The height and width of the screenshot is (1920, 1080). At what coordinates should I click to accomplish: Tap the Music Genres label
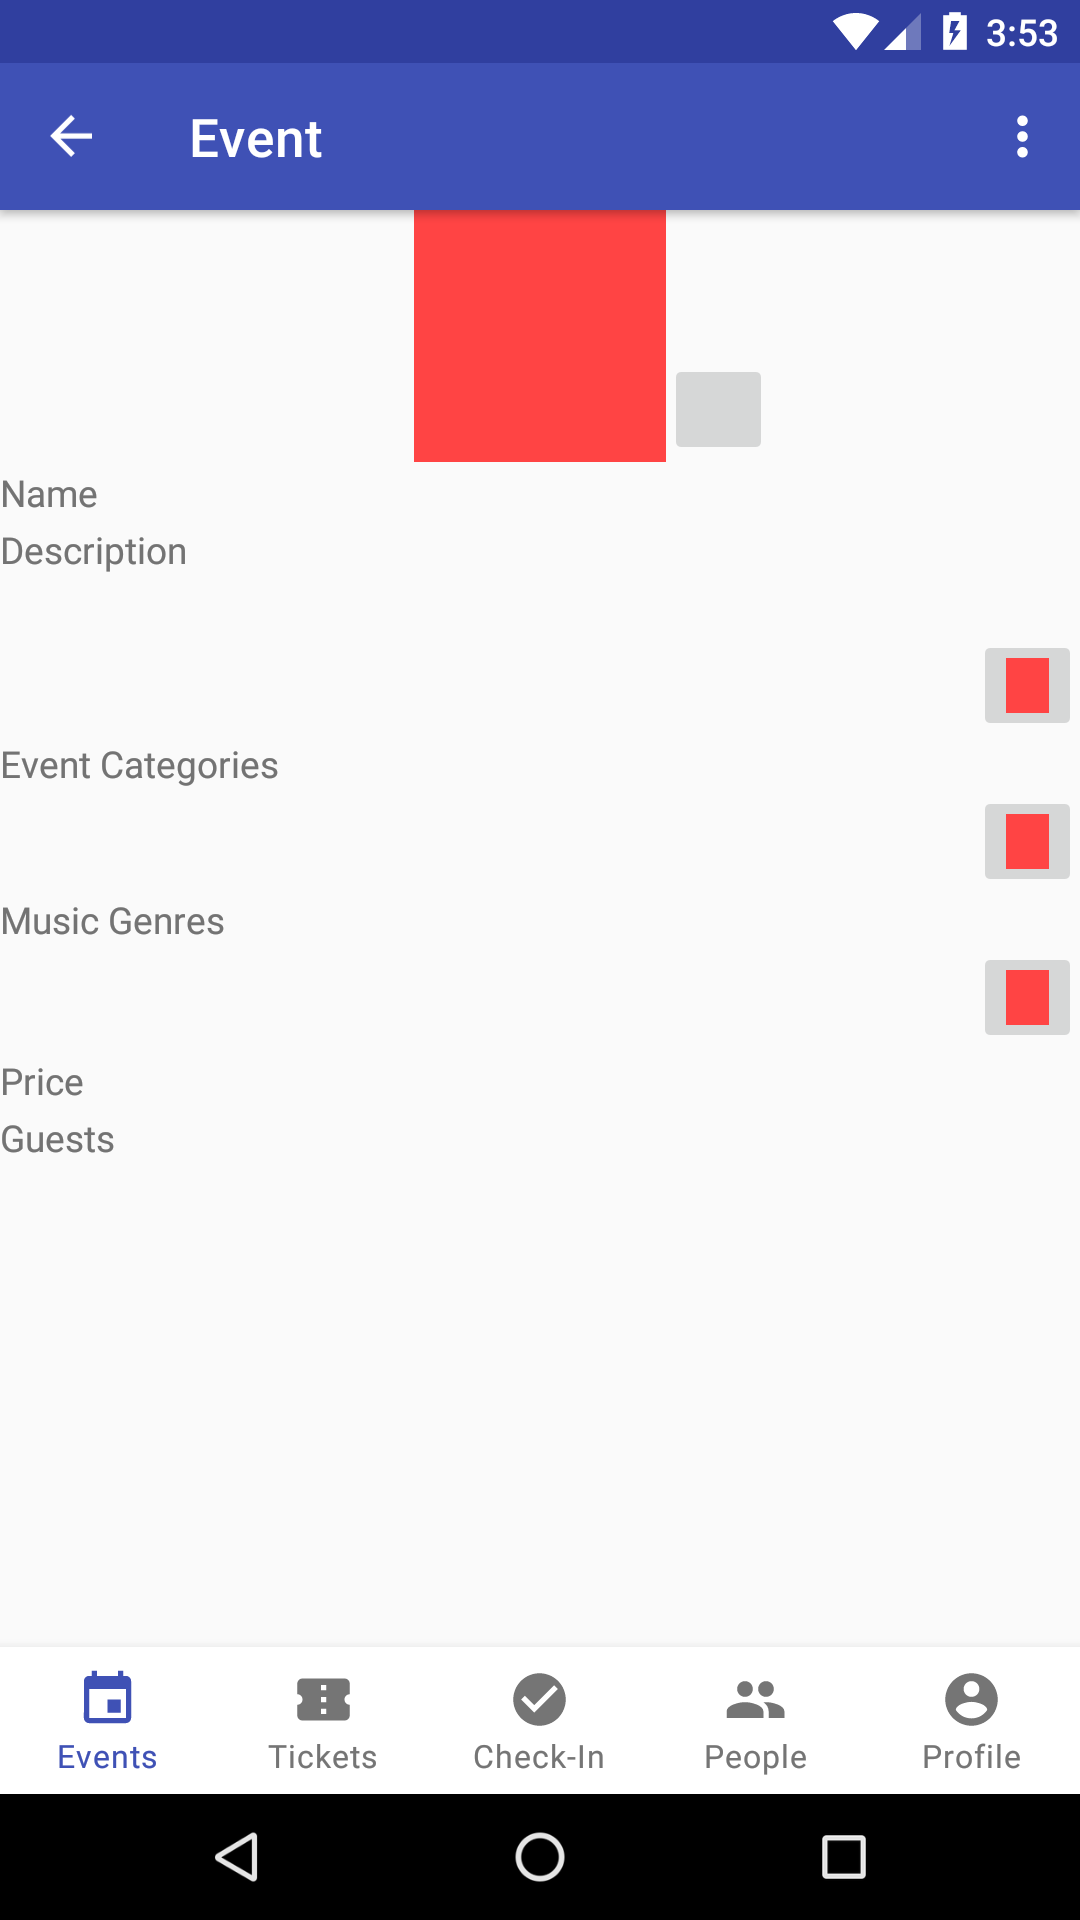pyautogui.click(x=113, y=922)
